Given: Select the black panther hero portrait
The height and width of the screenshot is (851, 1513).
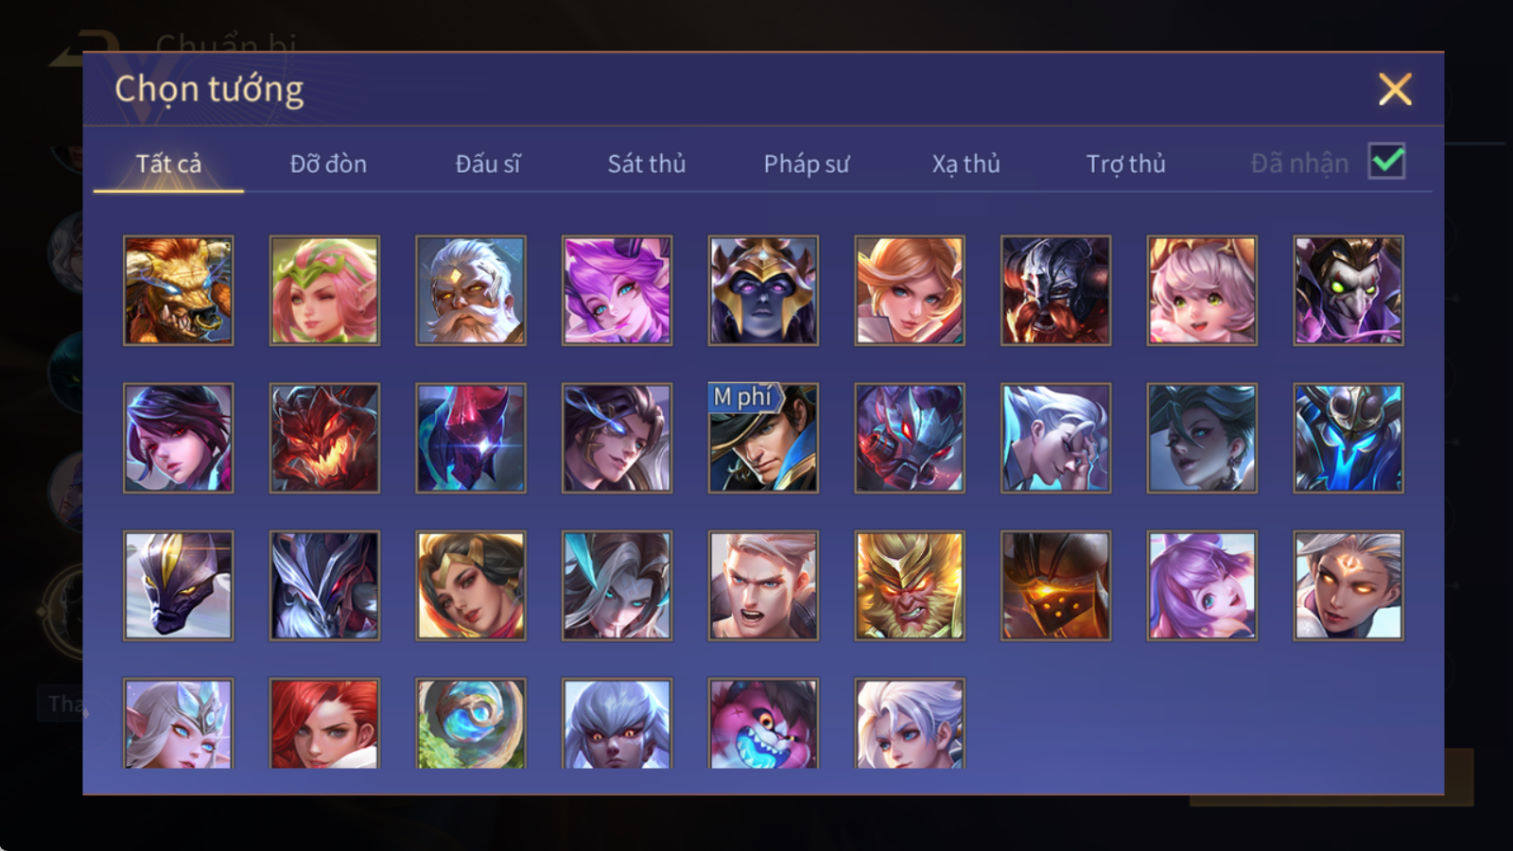Looking at the screenshot, I should point(178,585).
